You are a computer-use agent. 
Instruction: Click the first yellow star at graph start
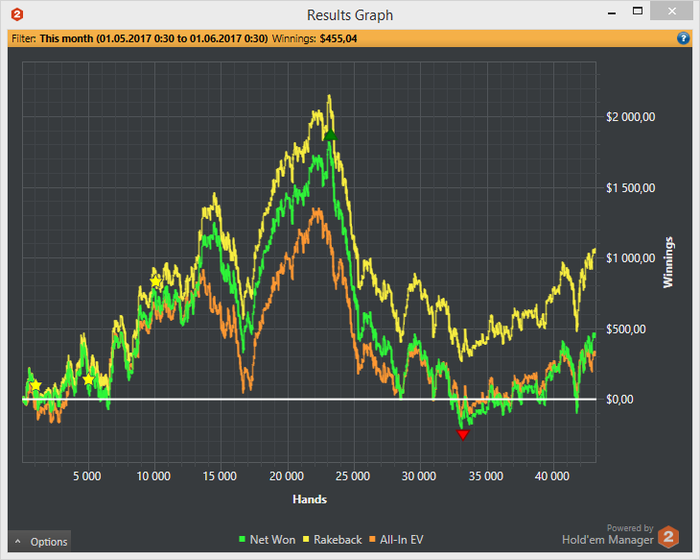(x=36, y=386)
